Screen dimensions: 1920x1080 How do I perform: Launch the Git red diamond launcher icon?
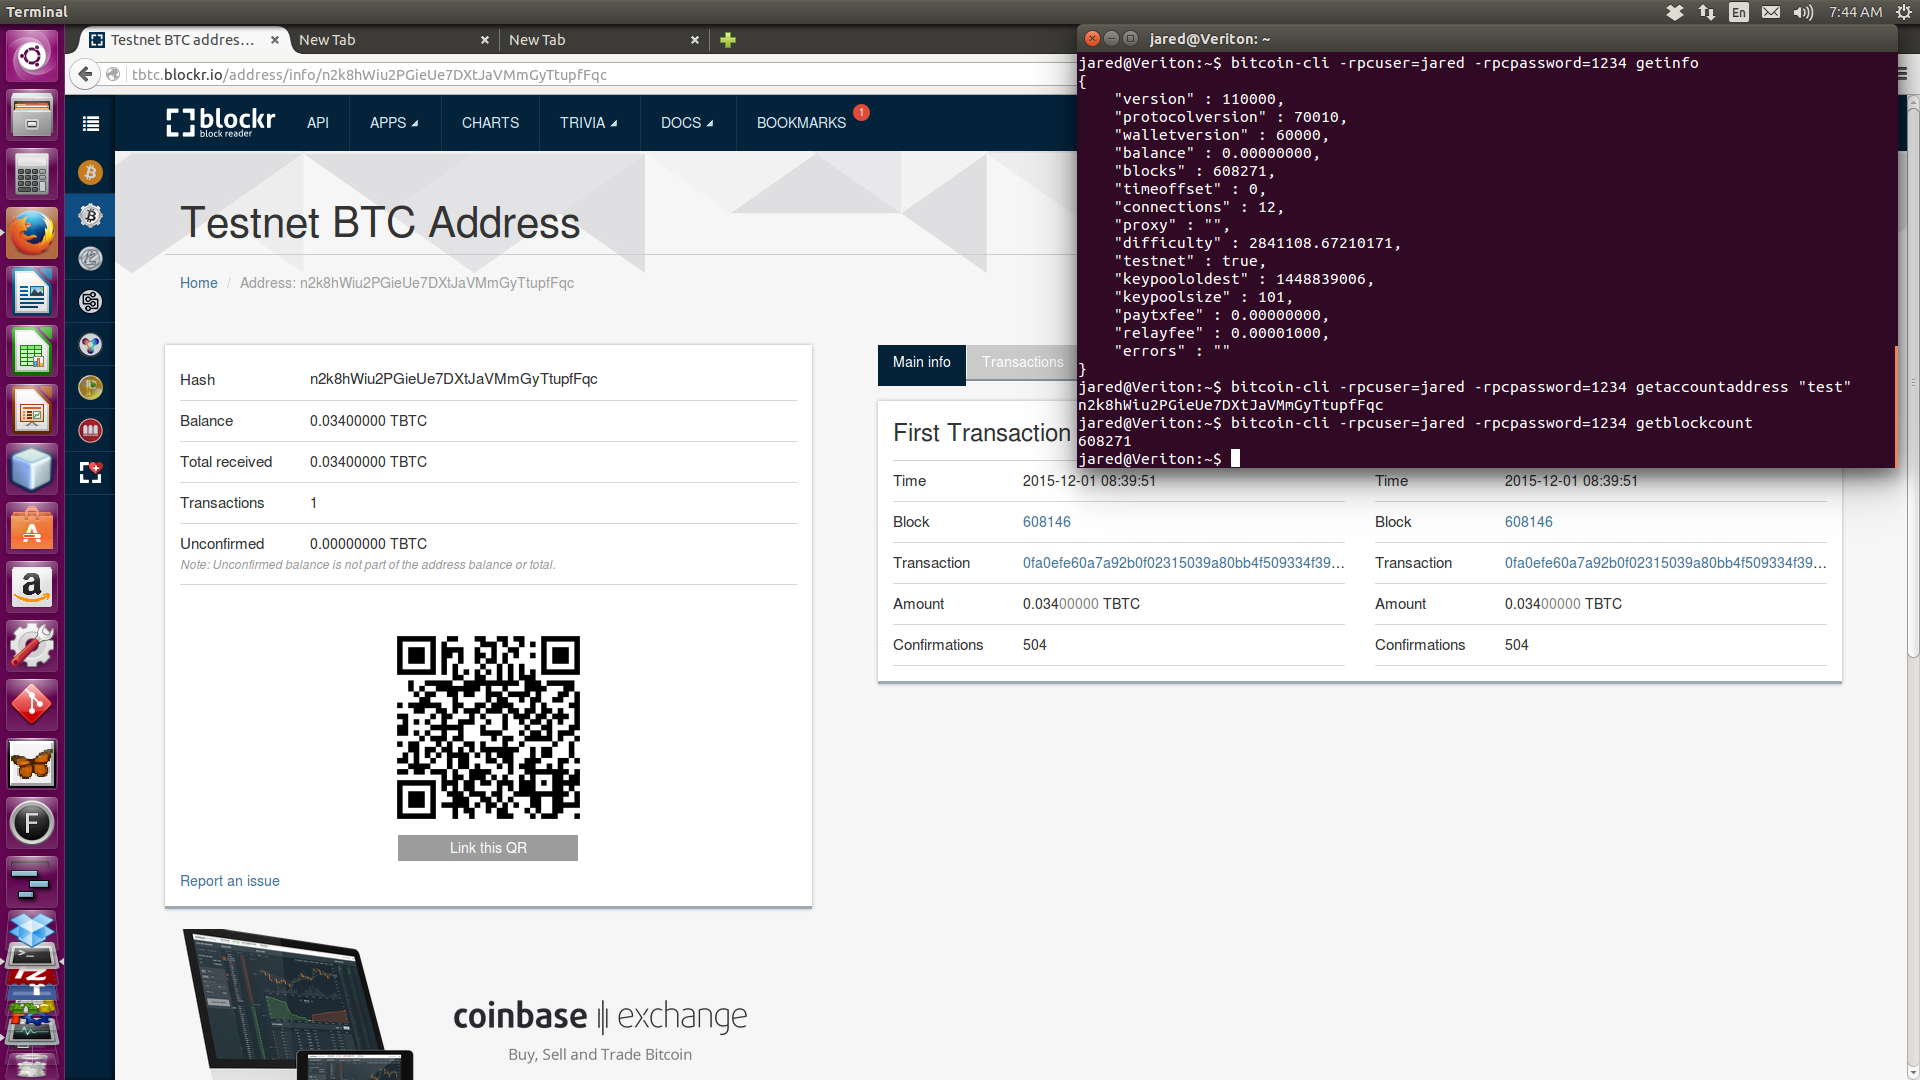pyautogui.click(x=32, y=705)
